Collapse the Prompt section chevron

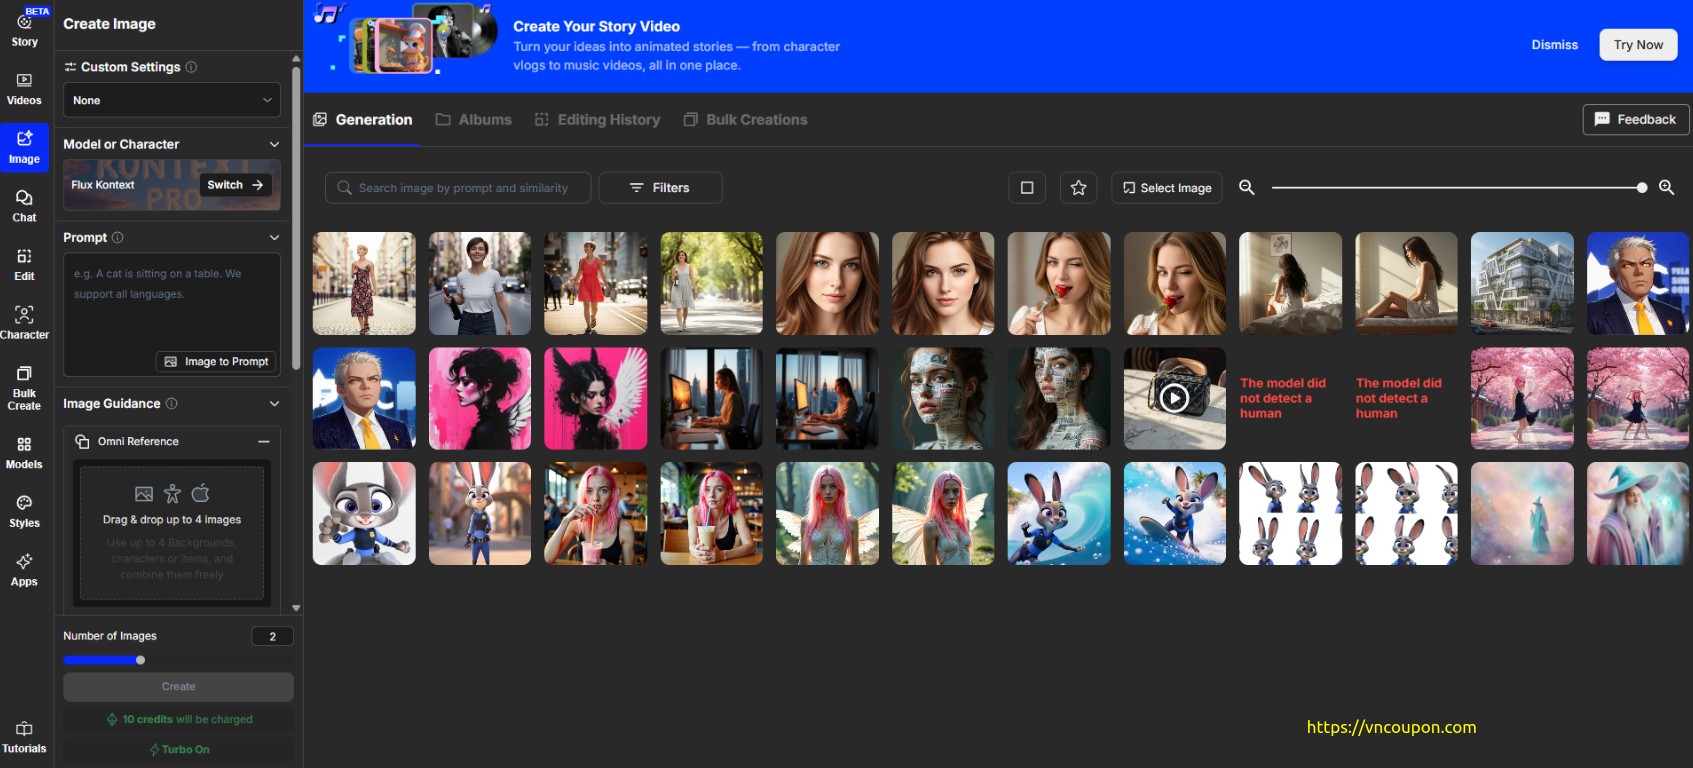coord(274,237)
